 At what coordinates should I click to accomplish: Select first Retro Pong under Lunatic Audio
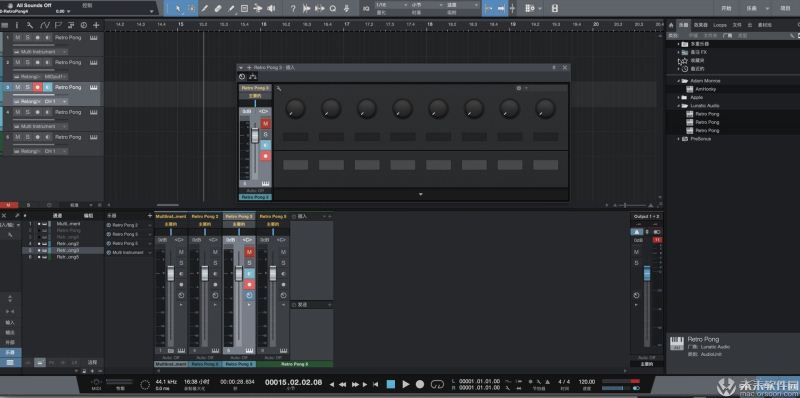tap(707, 114)
